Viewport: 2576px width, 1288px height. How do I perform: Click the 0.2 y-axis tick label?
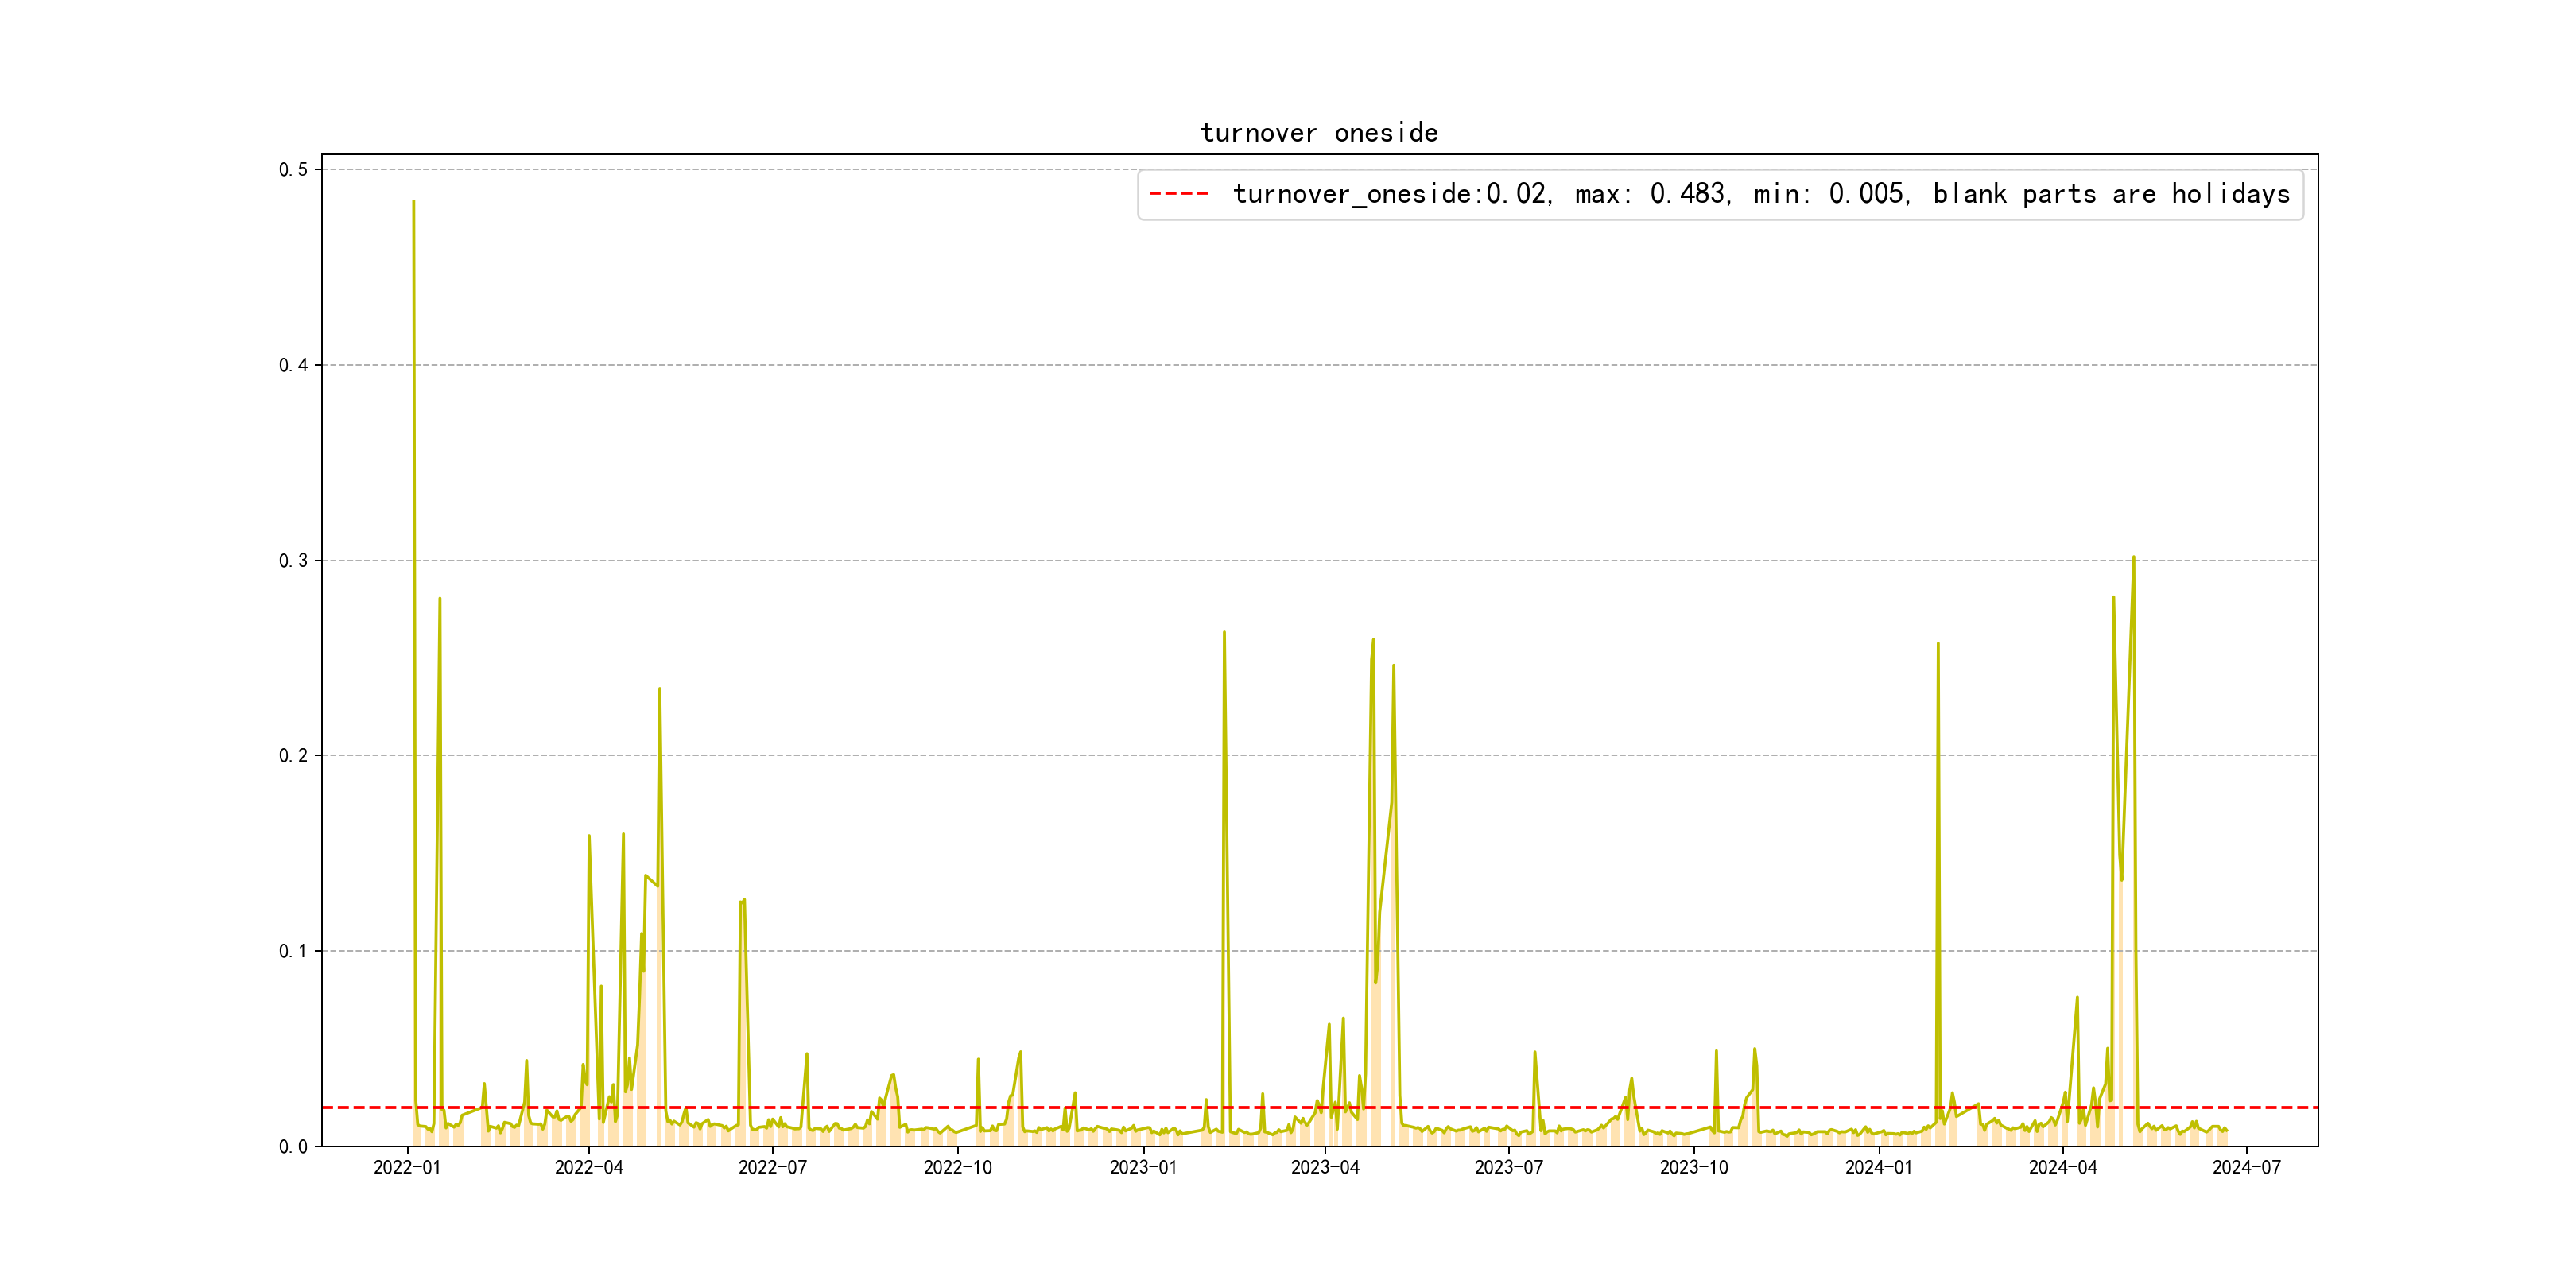pyautogui.click(x=293, y=756)
